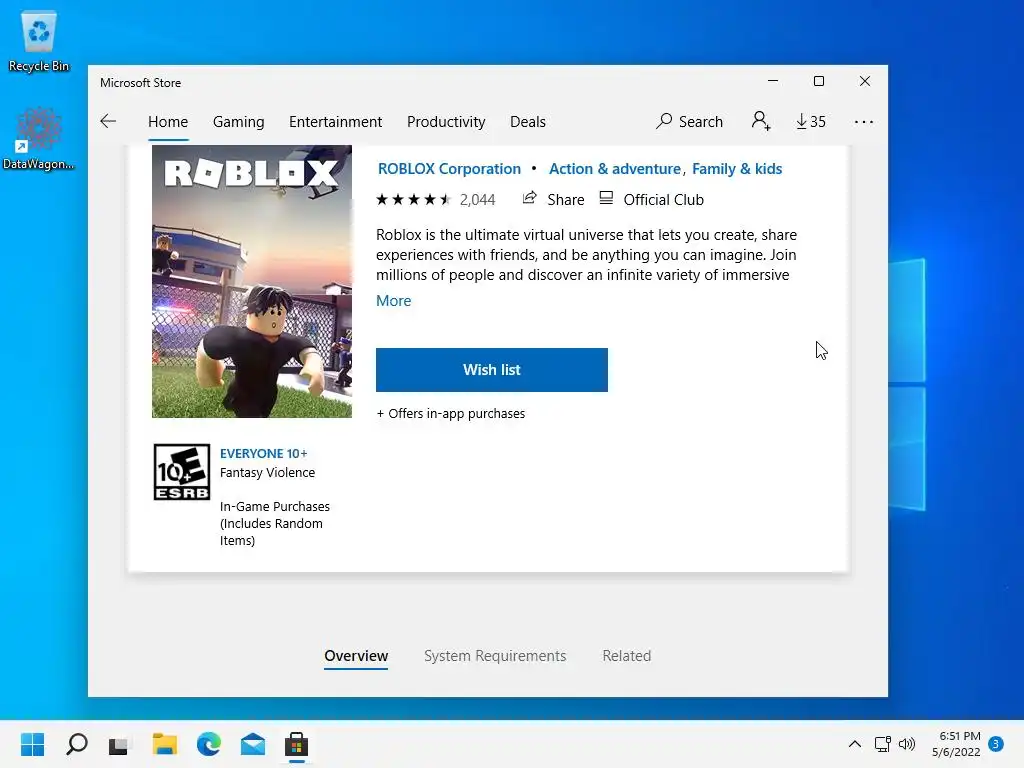The height and width of the screenshot is (768, 1024).
Task: Click the Offers in-app purchases note
Action: coord(451,414)
